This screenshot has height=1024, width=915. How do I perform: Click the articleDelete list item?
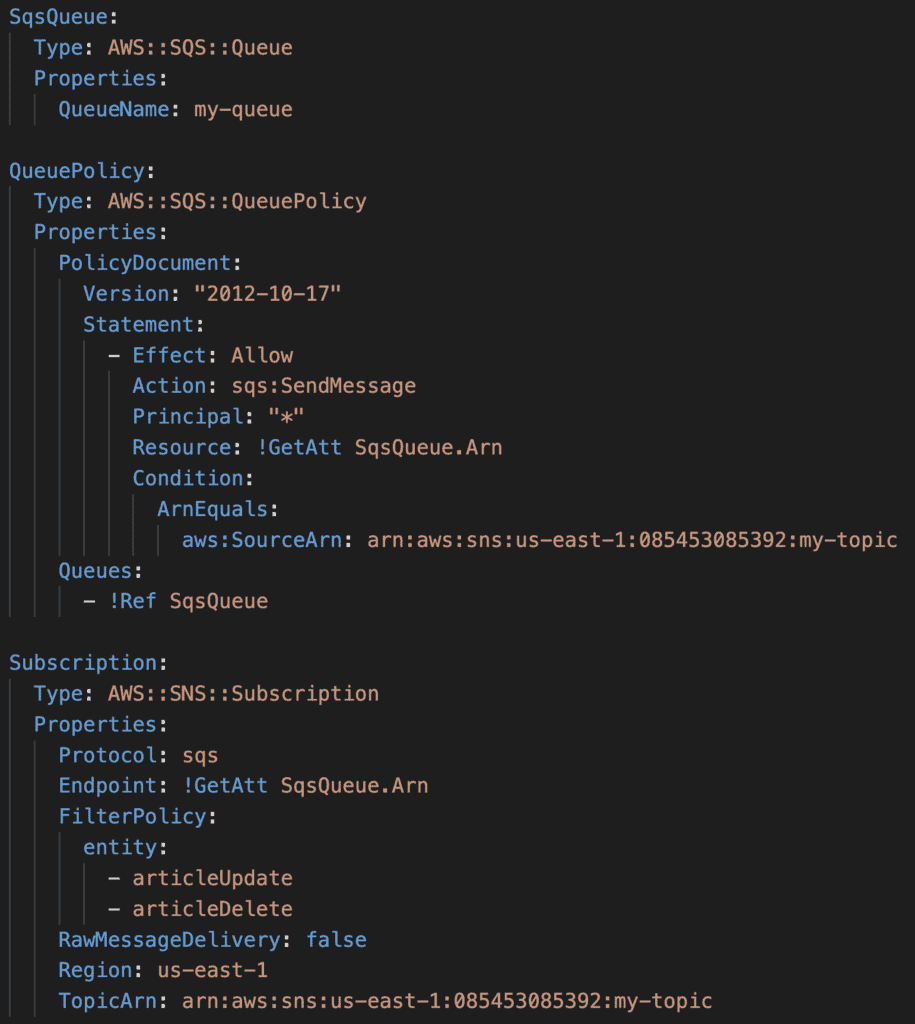pyautogui.click(x=212, y=909)
